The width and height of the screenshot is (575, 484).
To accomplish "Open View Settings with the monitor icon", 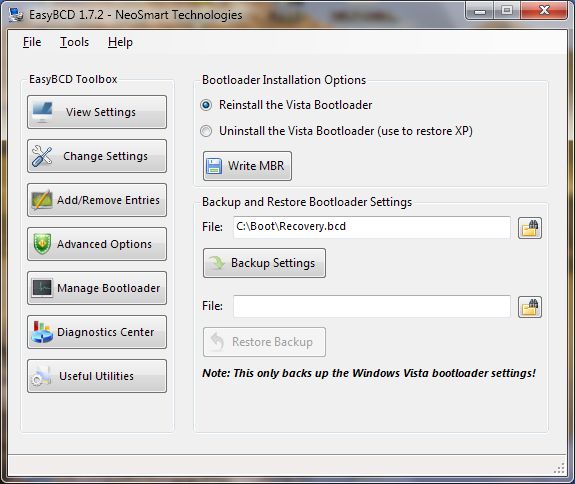I will click(42, 112).
